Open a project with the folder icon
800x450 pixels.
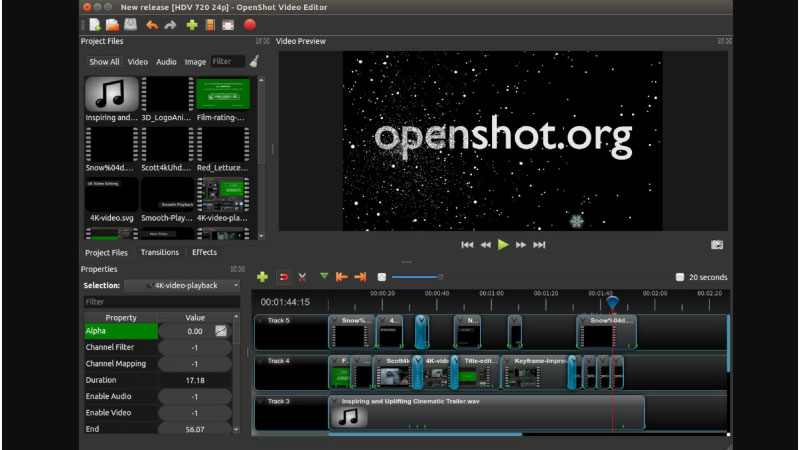(x=112, y=25)
